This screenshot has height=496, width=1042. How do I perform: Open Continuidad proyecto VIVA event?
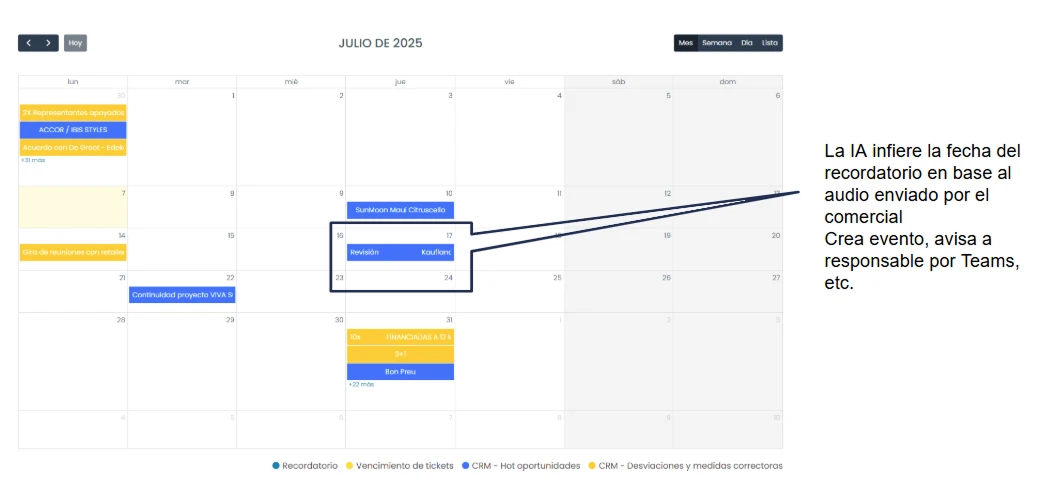[182, 294]
